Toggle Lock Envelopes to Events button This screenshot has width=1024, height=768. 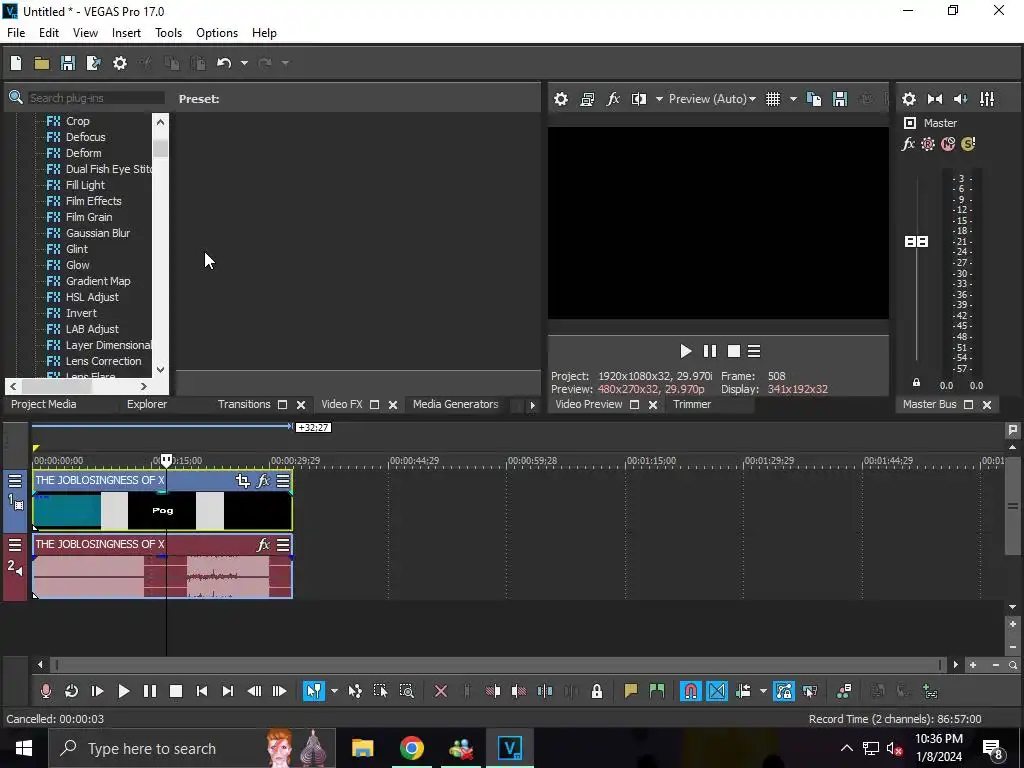pos(784,691)
